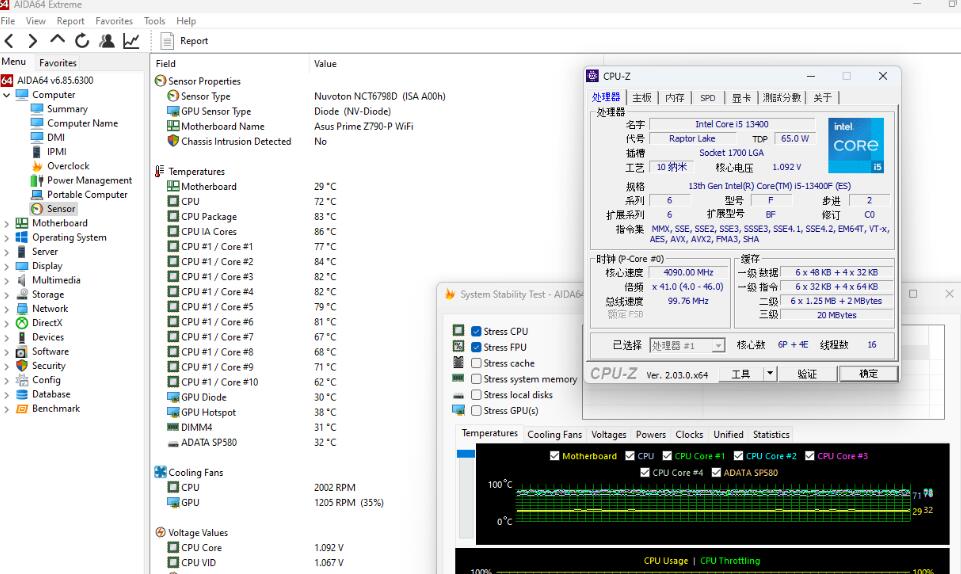The image size is (961, 574).
Task: Click the CPU-Z 工具 button
Action: click(740, 374)
